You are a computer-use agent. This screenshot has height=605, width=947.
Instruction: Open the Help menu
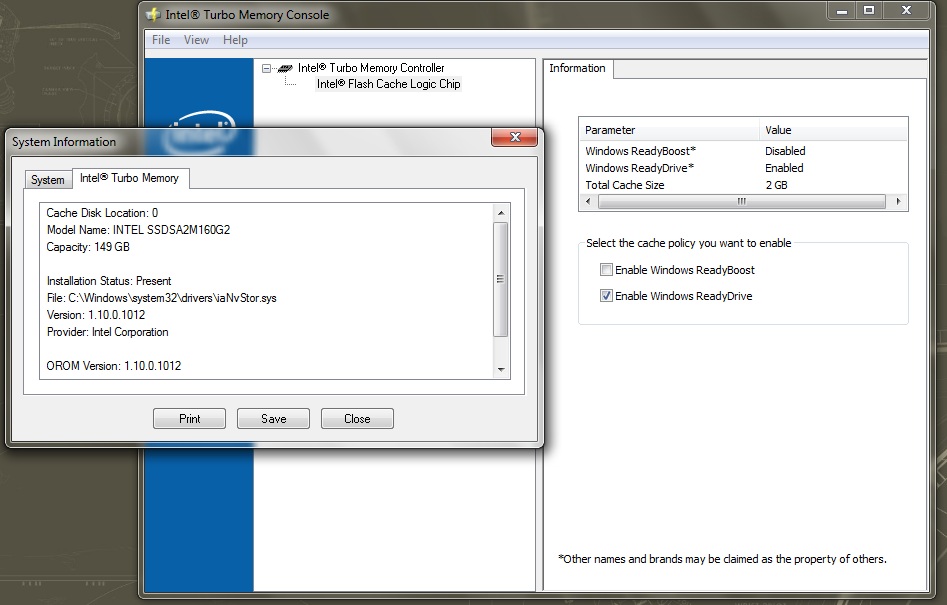(x=235, y=40)
